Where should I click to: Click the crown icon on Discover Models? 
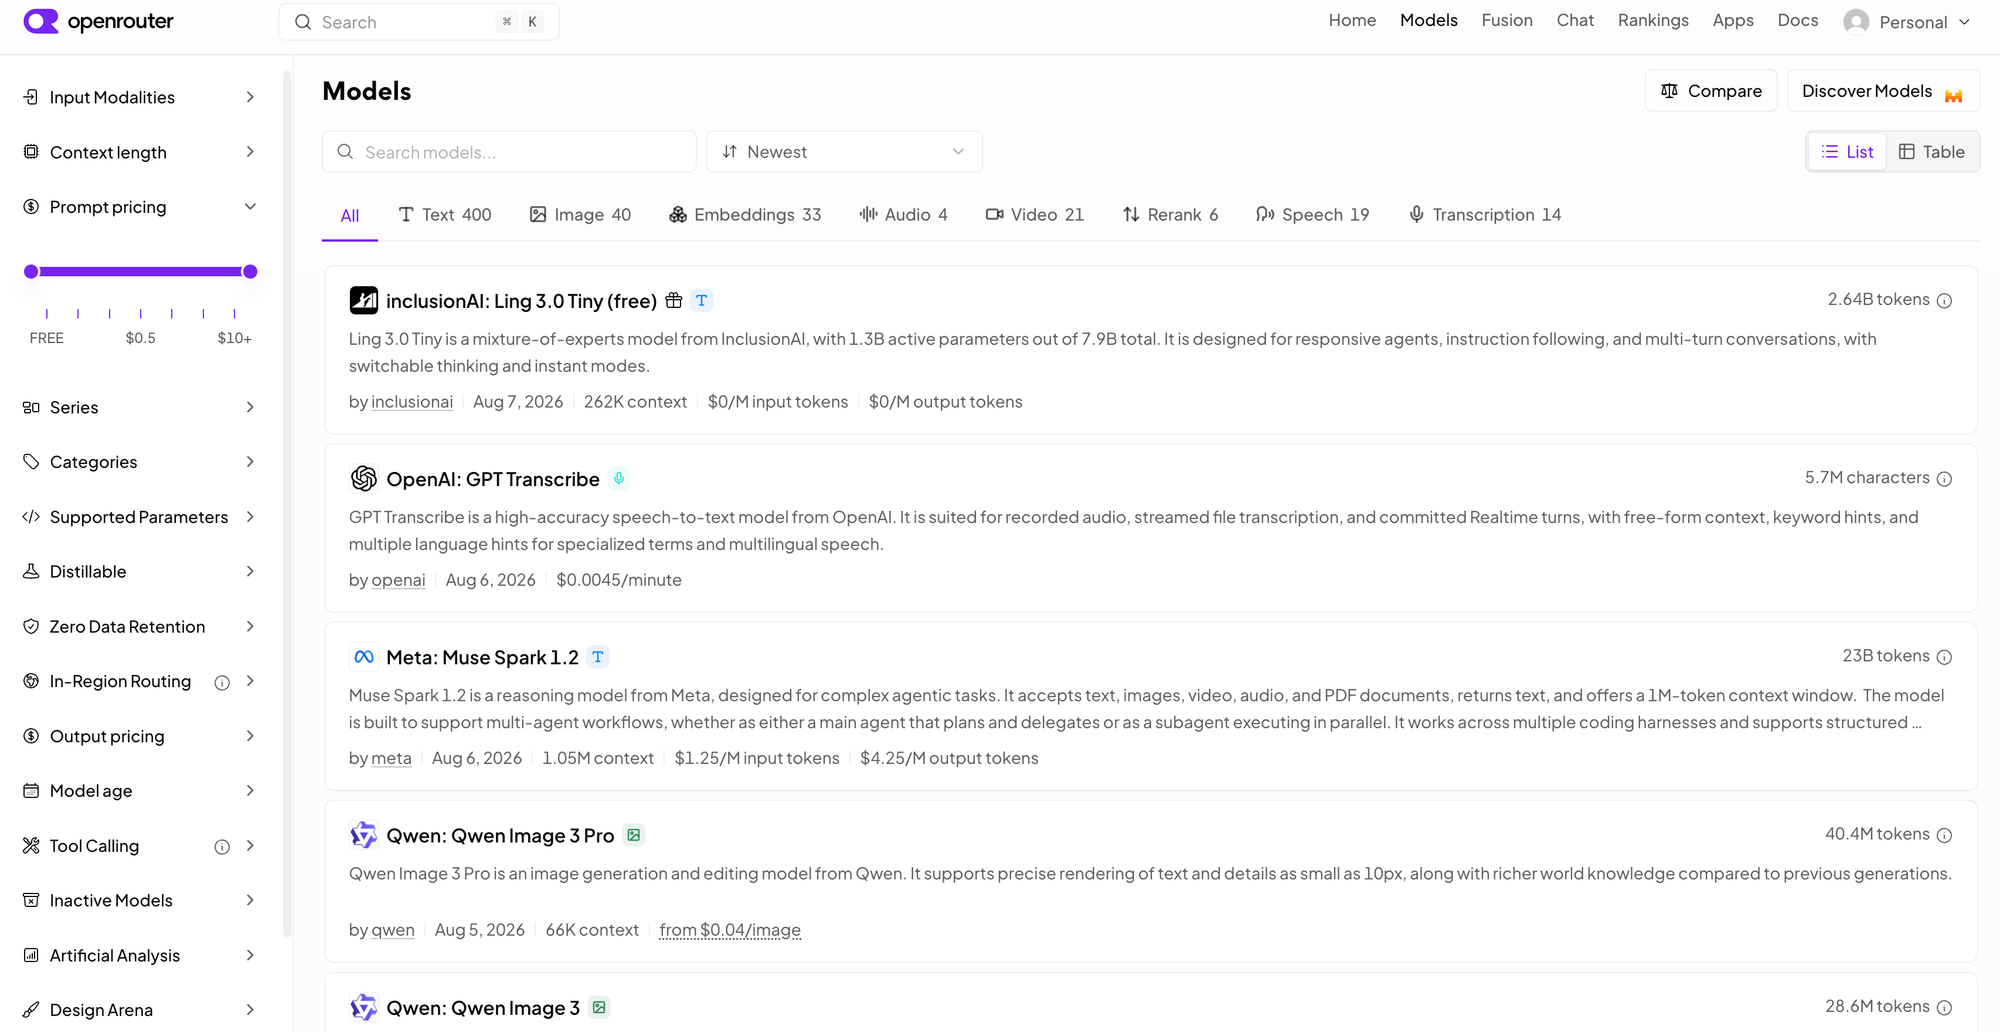click(x=1953, y=95)
